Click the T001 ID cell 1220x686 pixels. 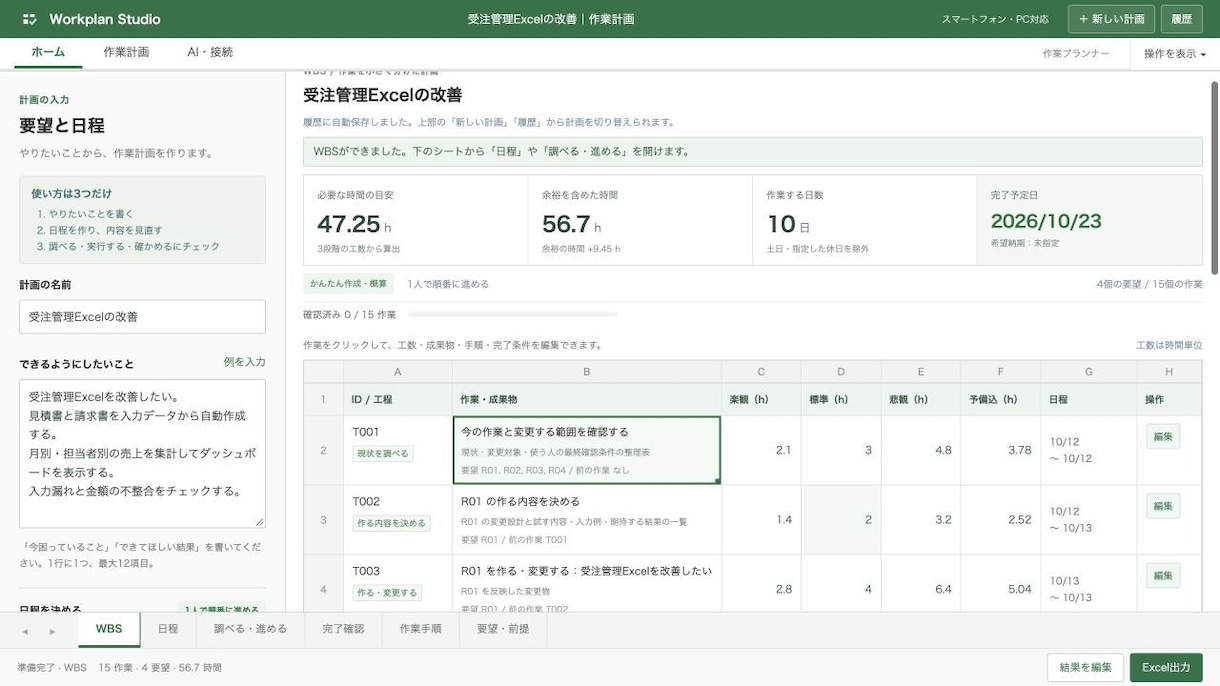[398, 450]
